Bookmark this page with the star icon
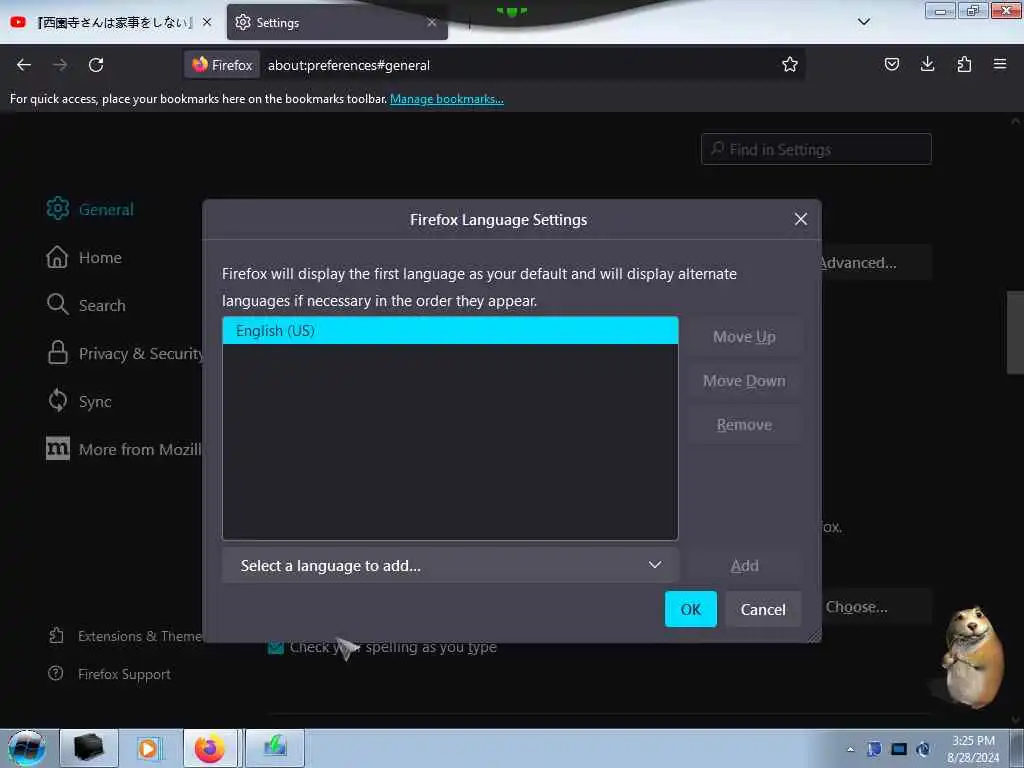Viewport: 1024px width, 768px height. (790, 64)
